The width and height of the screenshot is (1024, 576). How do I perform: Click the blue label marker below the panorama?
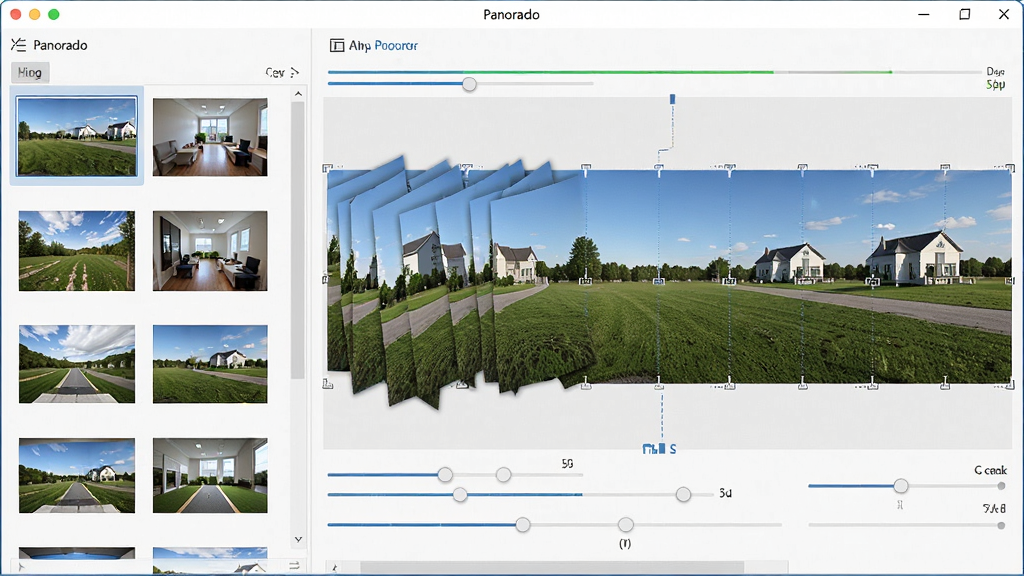(659, 449)
